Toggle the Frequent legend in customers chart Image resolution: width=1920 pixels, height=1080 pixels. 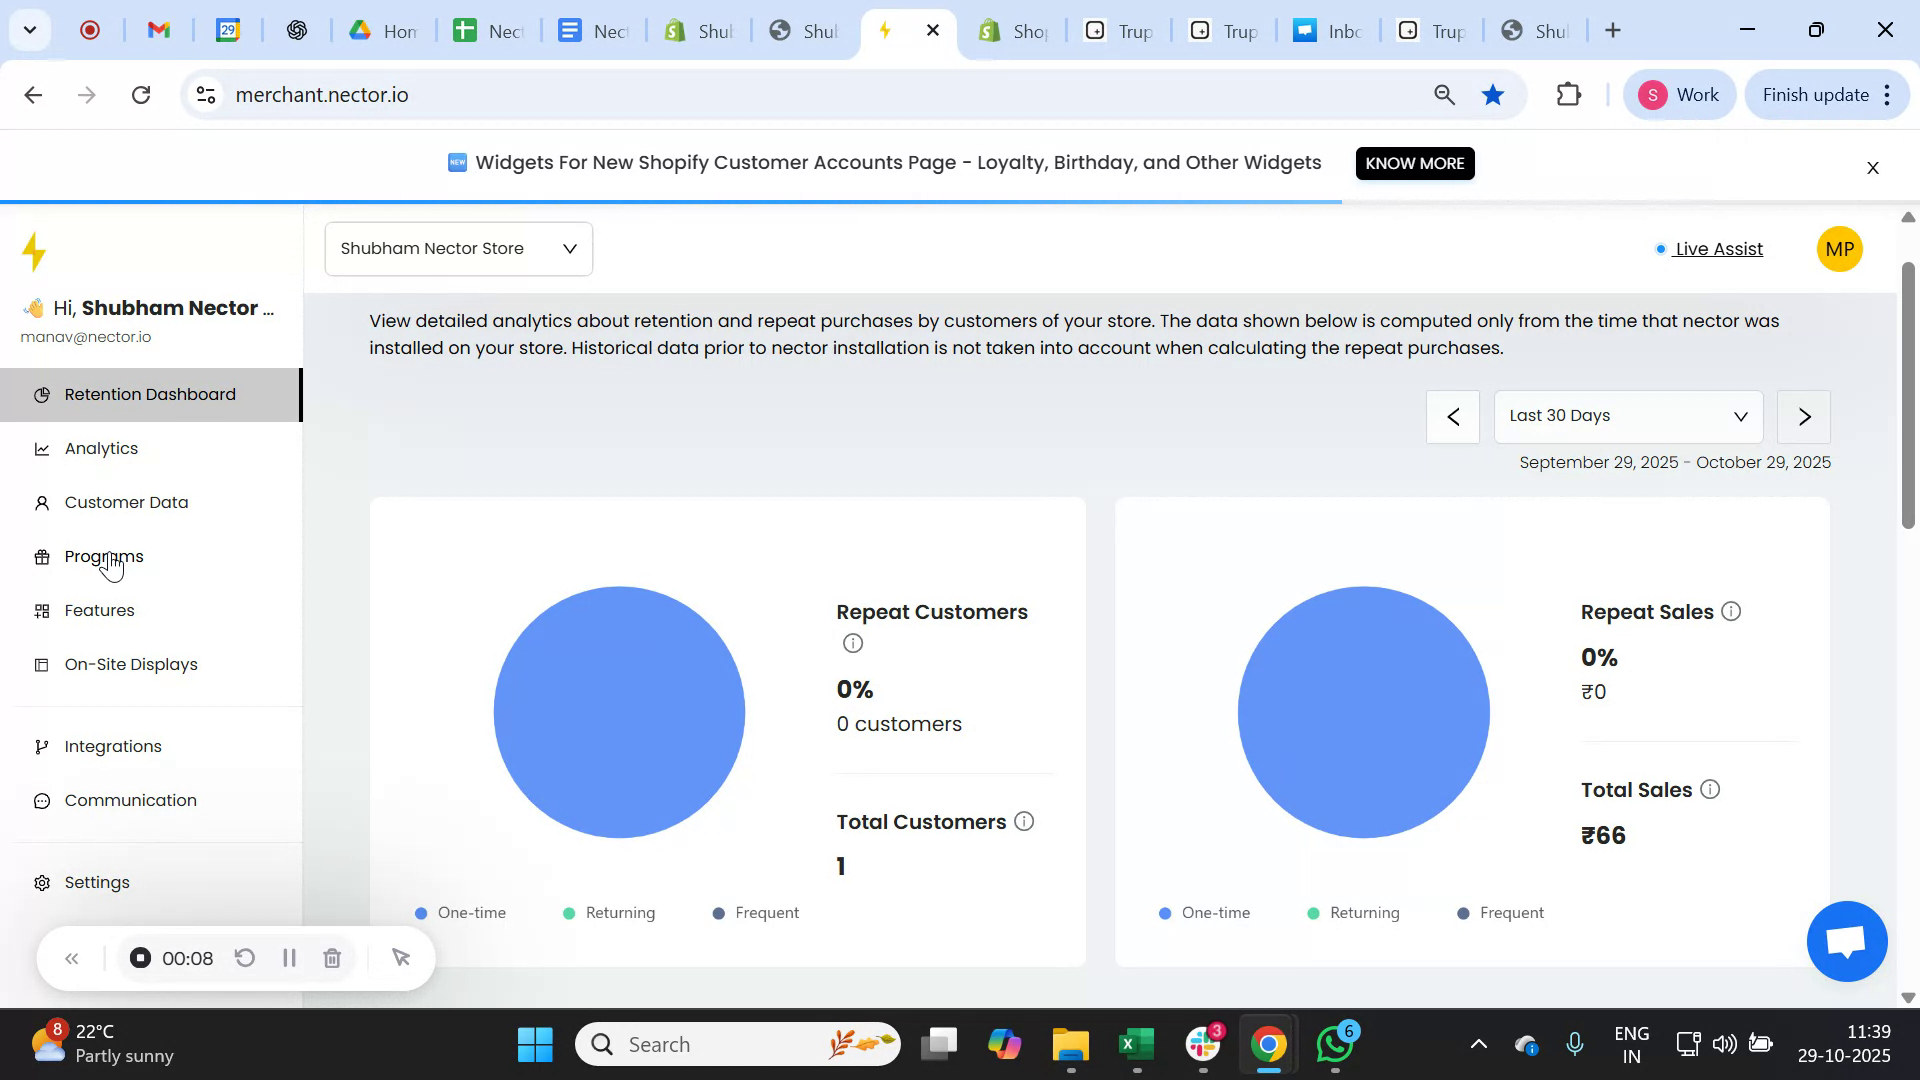click(x=756, y=914)
